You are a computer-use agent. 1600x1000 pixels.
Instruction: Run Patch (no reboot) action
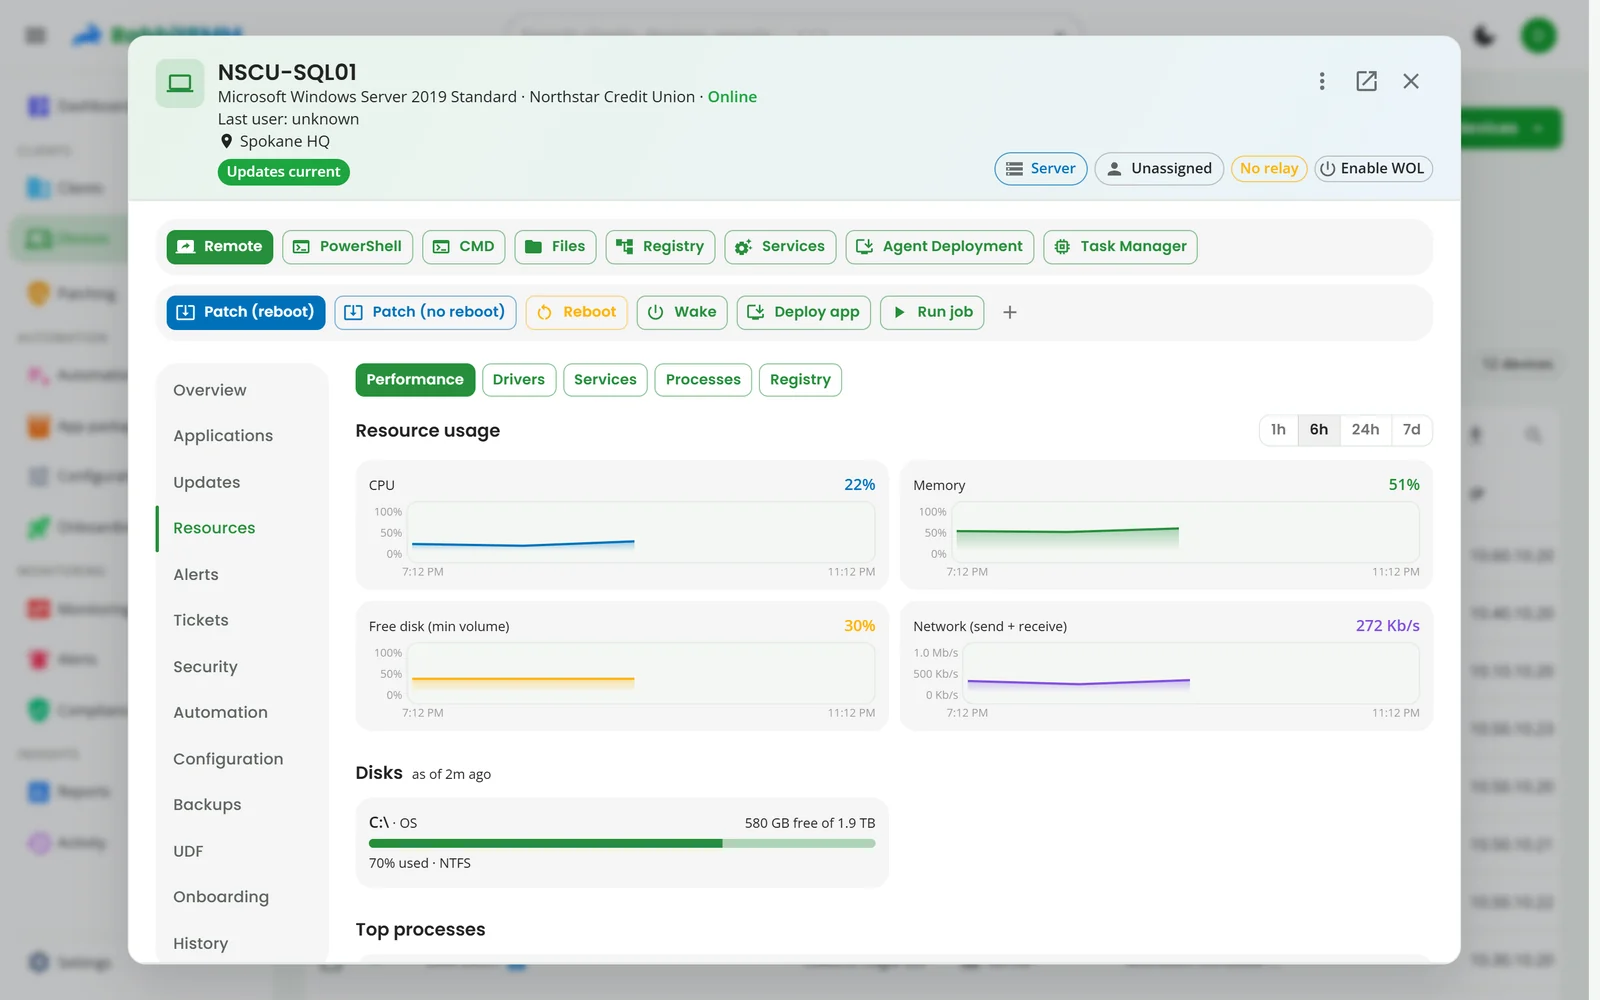coord(426,313)
